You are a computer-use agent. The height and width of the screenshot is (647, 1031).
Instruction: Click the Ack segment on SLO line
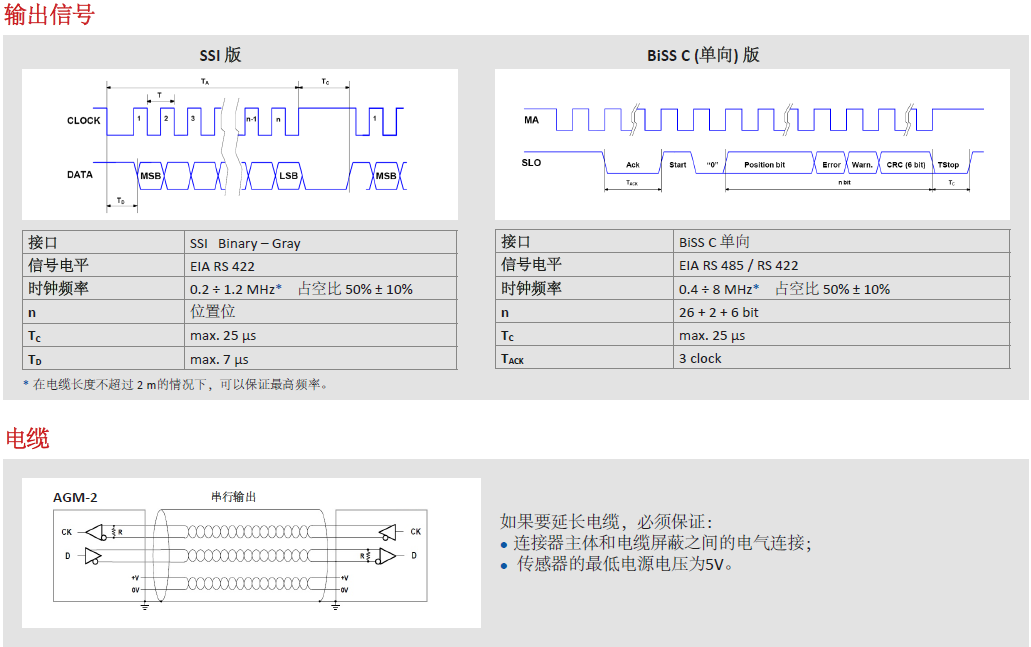(632, 164)
